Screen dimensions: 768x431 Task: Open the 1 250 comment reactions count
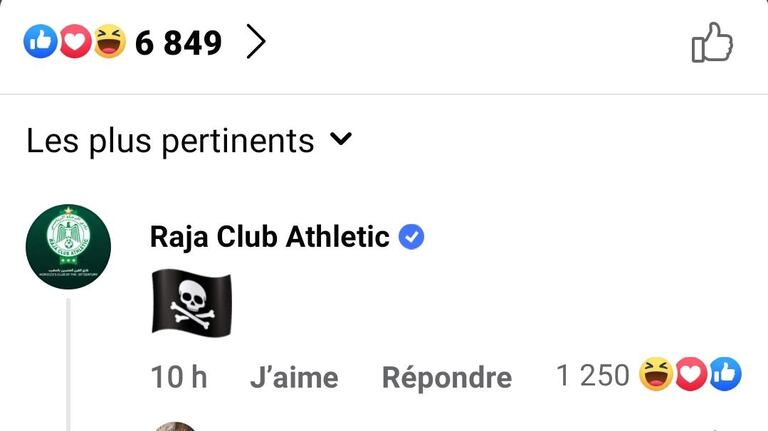(x=593, y=375)
